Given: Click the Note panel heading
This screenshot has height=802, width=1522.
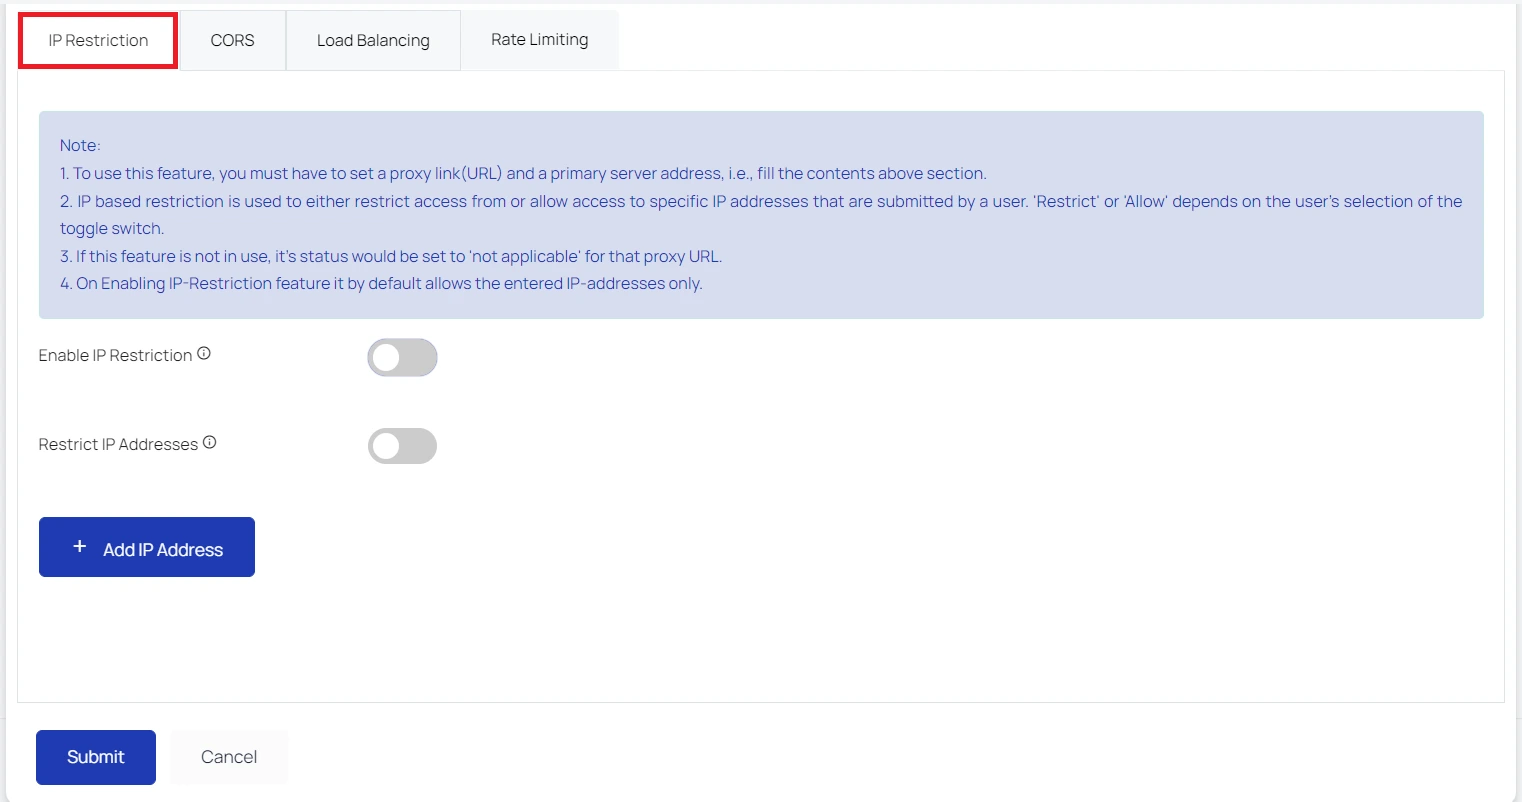Looking at the screenshot, I should pos(80,144).
